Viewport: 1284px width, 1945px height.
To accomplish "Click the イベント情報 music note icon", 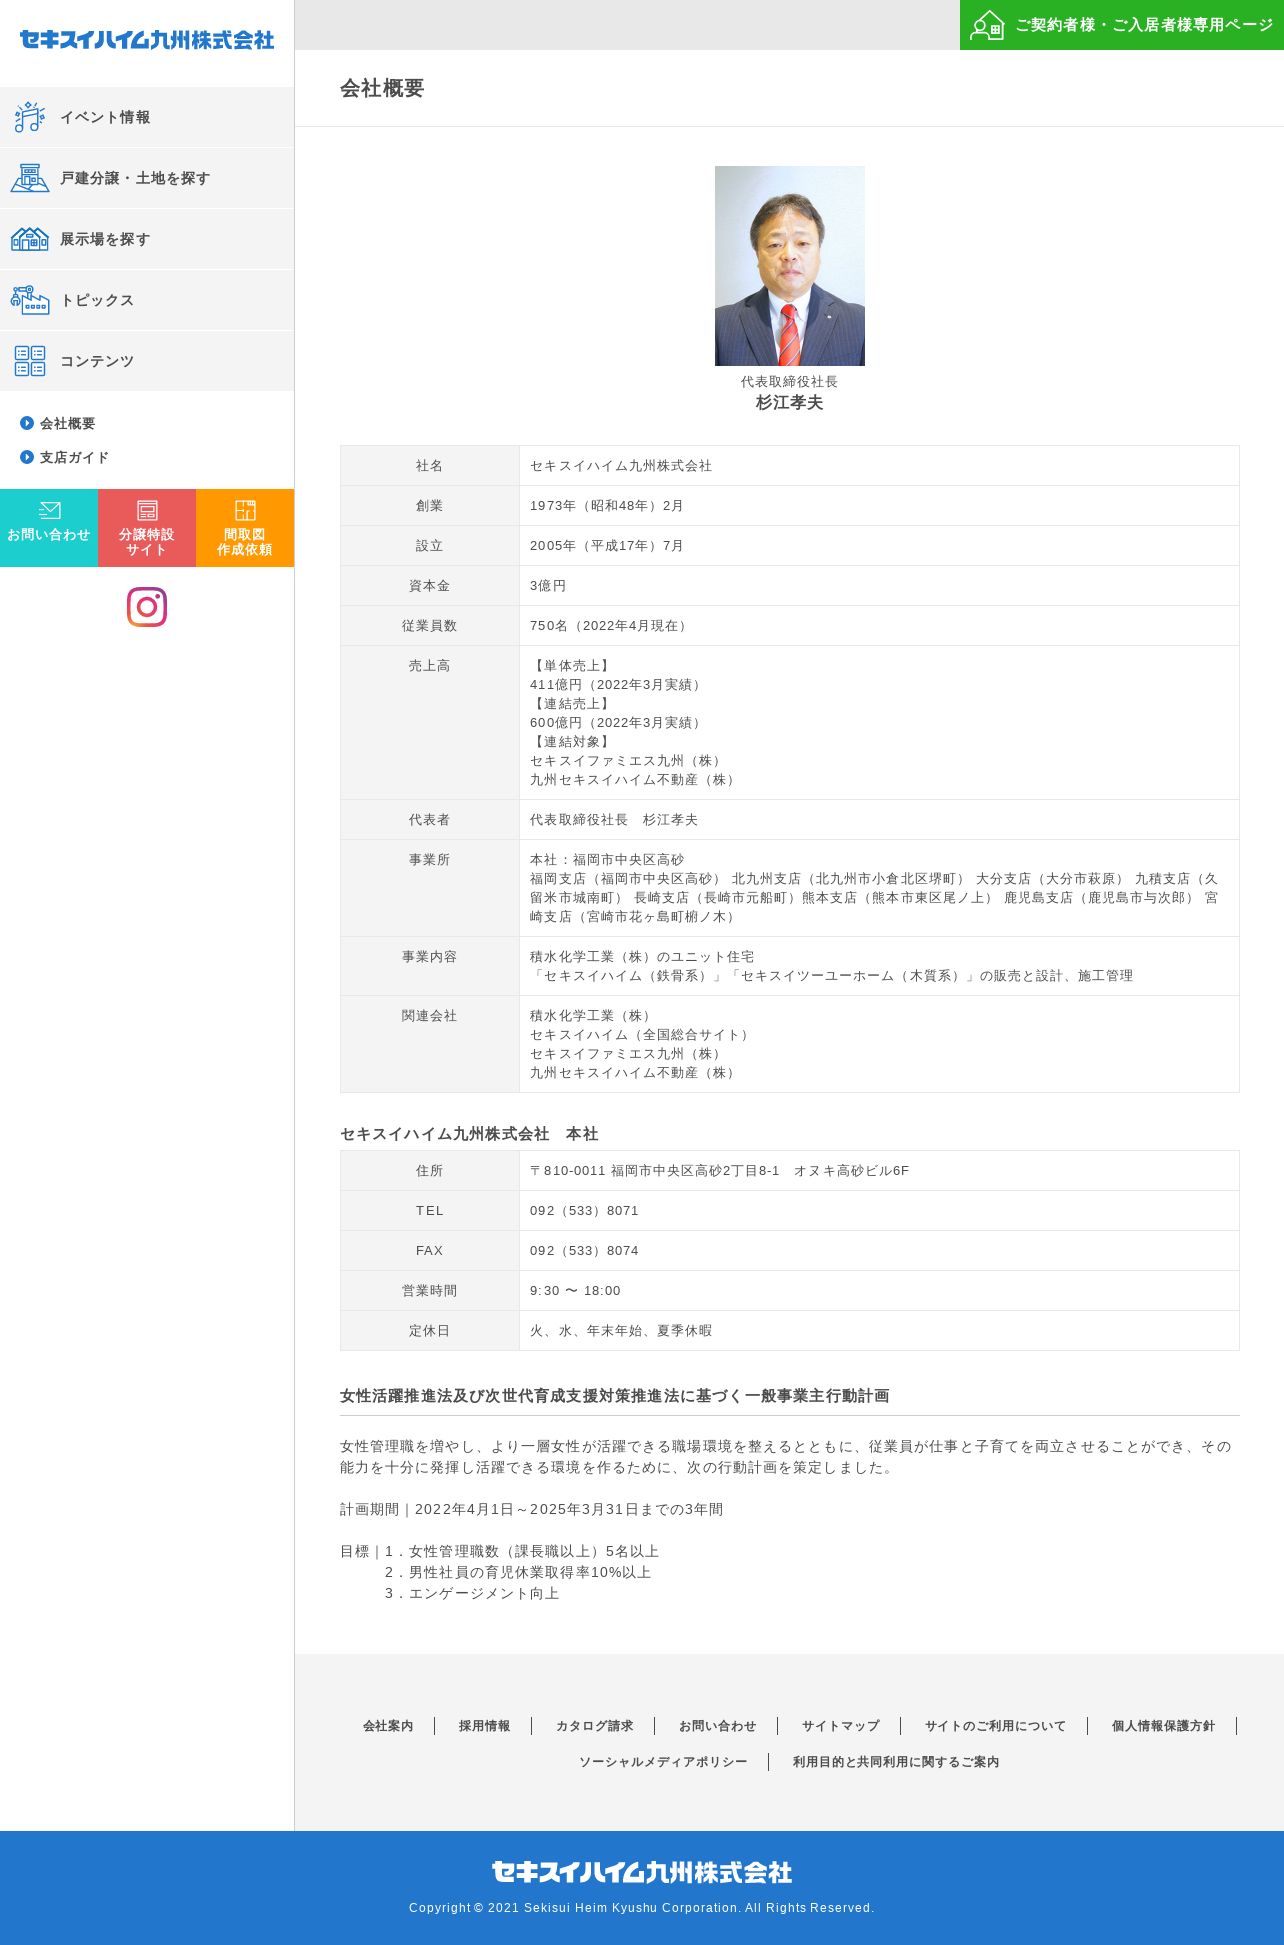I will pyautogui.click(x=29, y=117).
